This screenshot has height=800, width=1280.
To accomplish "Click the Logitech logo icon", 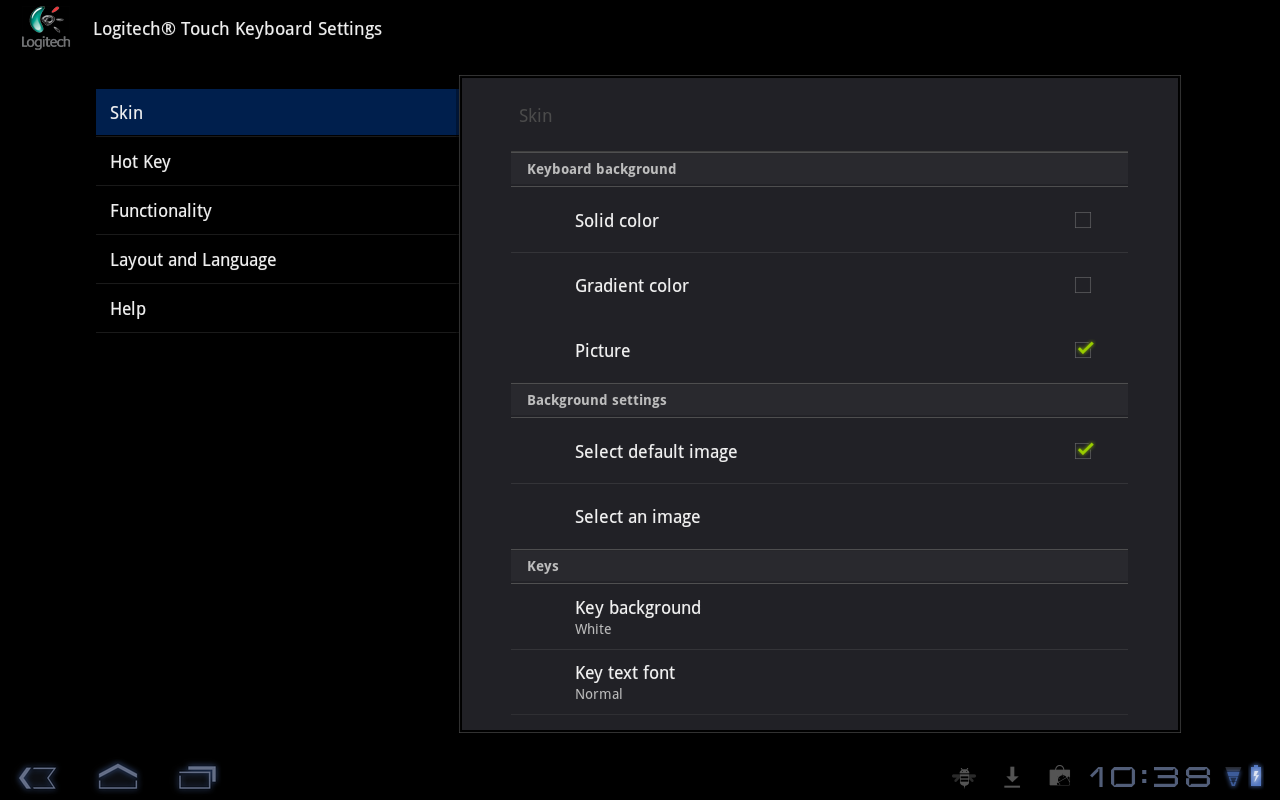I will coord(46,28).
